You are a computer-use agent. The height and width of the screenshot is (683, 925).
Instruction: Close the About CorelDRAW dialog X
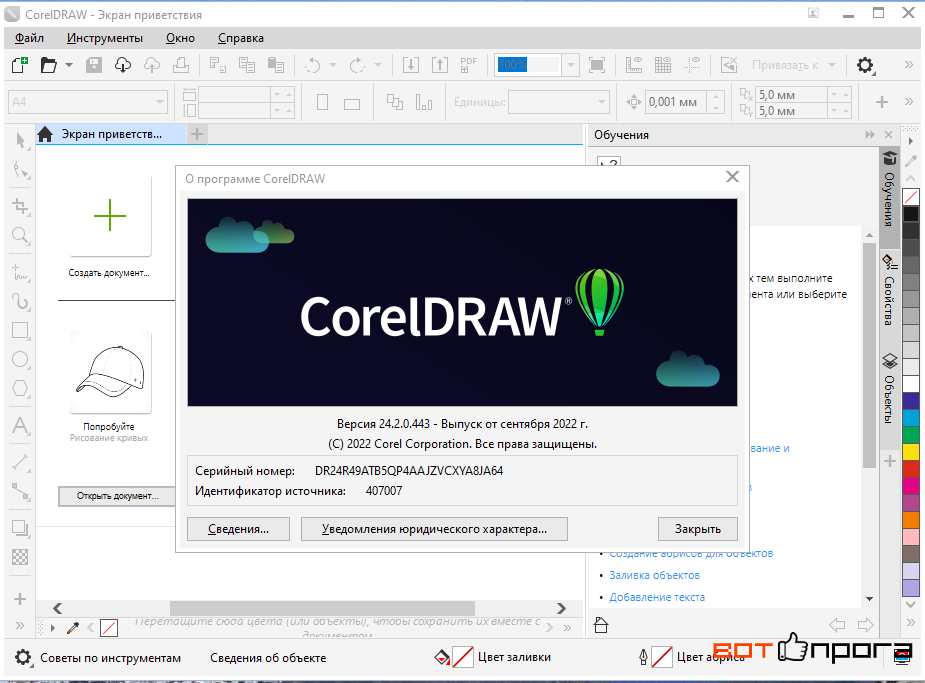732,177
